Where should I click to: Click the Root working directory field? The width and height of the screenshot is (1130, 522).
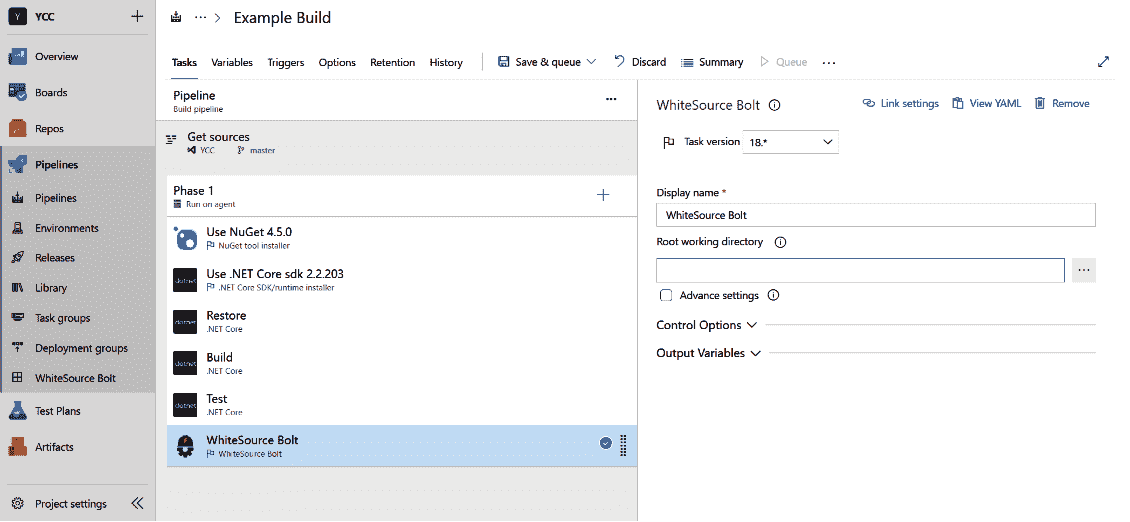tap(860, 270)
